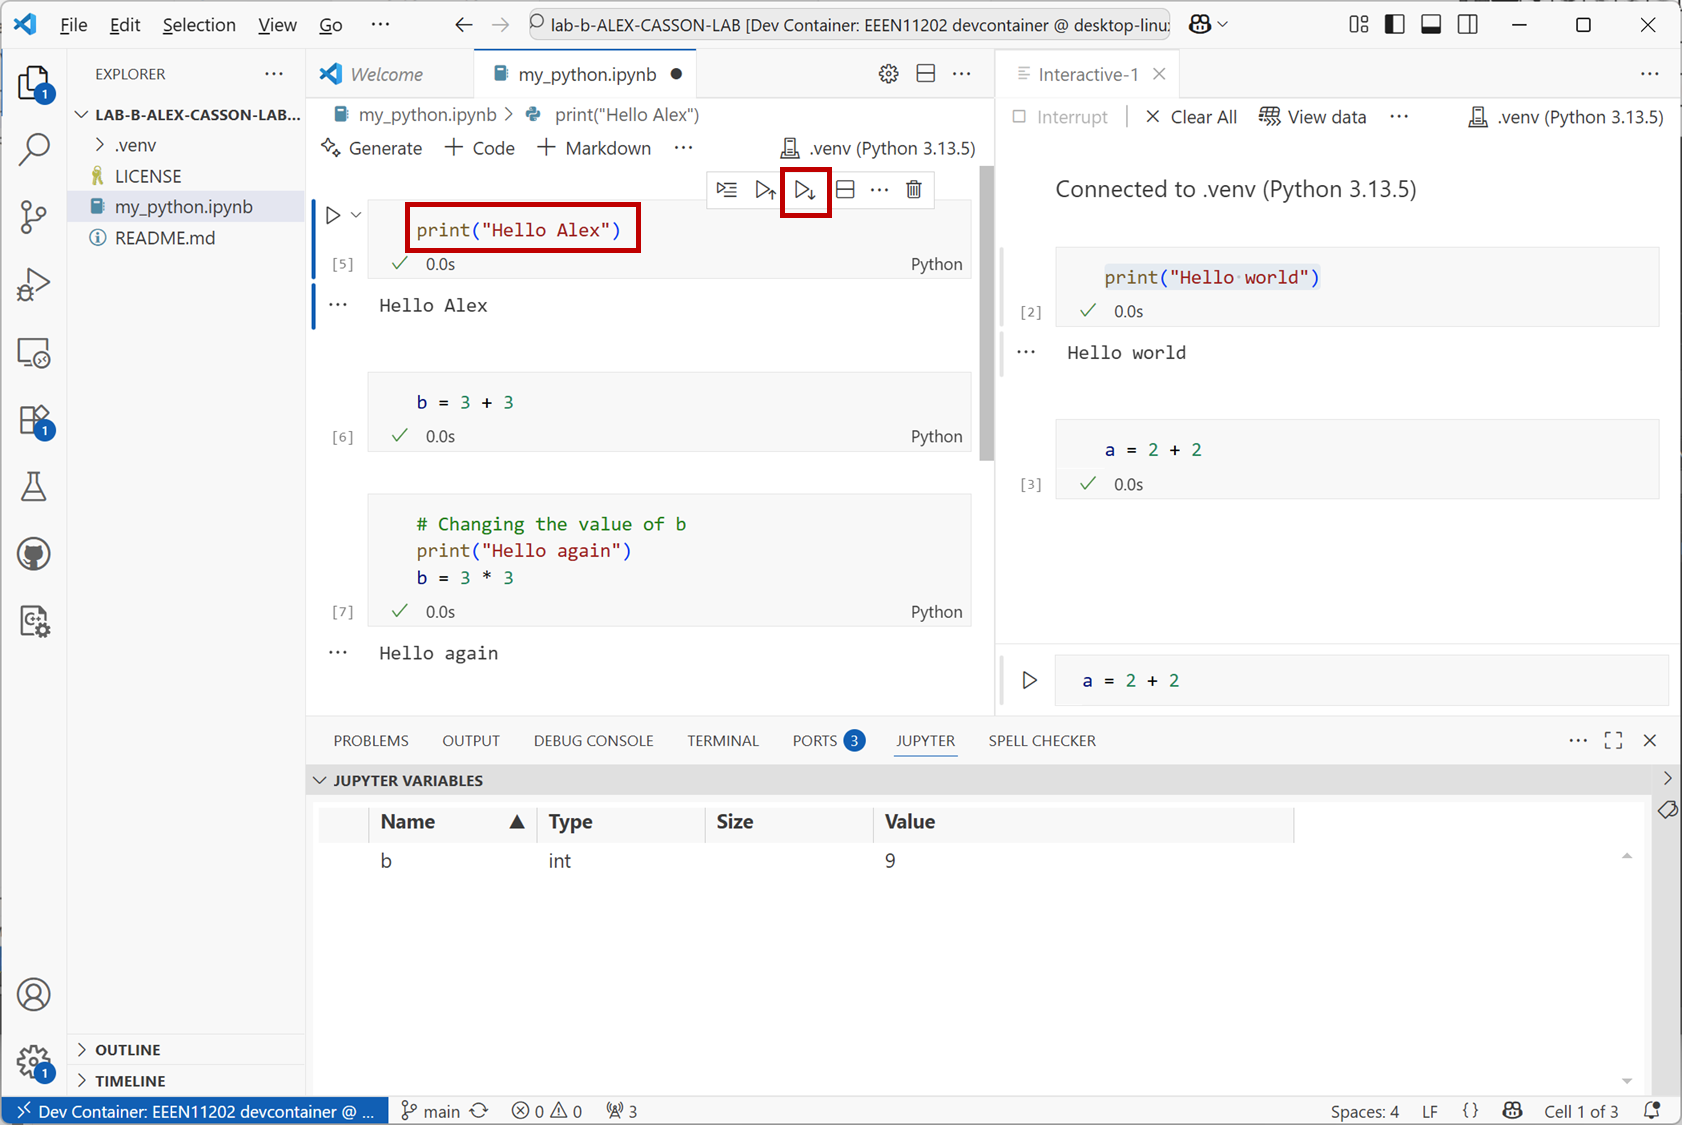This screenshot has width=1682, height=1125.
Task: Toggle the bottom panel visibility
Action: 1431,25
